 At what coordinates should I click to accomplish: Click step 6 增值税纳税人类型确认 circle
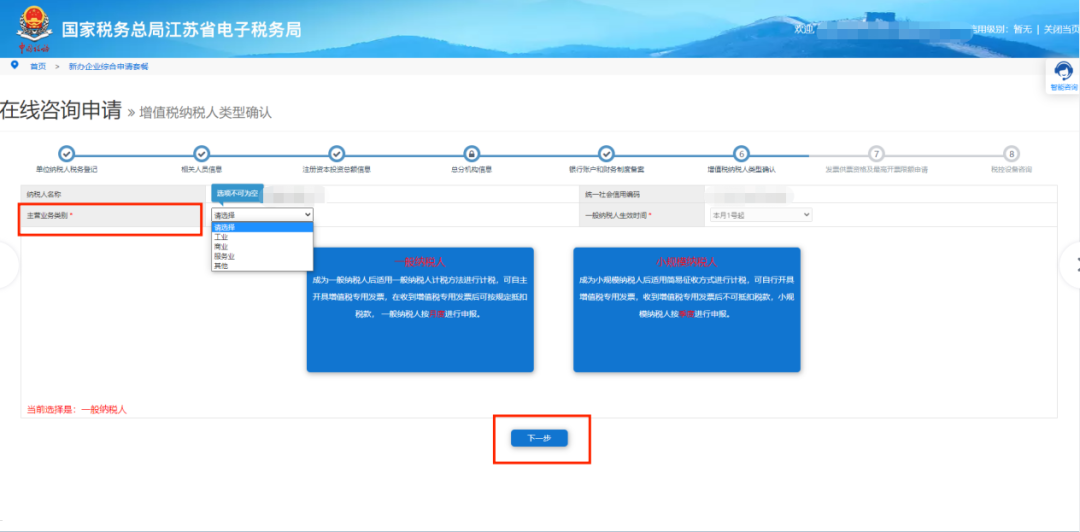(x=741, y=153)
